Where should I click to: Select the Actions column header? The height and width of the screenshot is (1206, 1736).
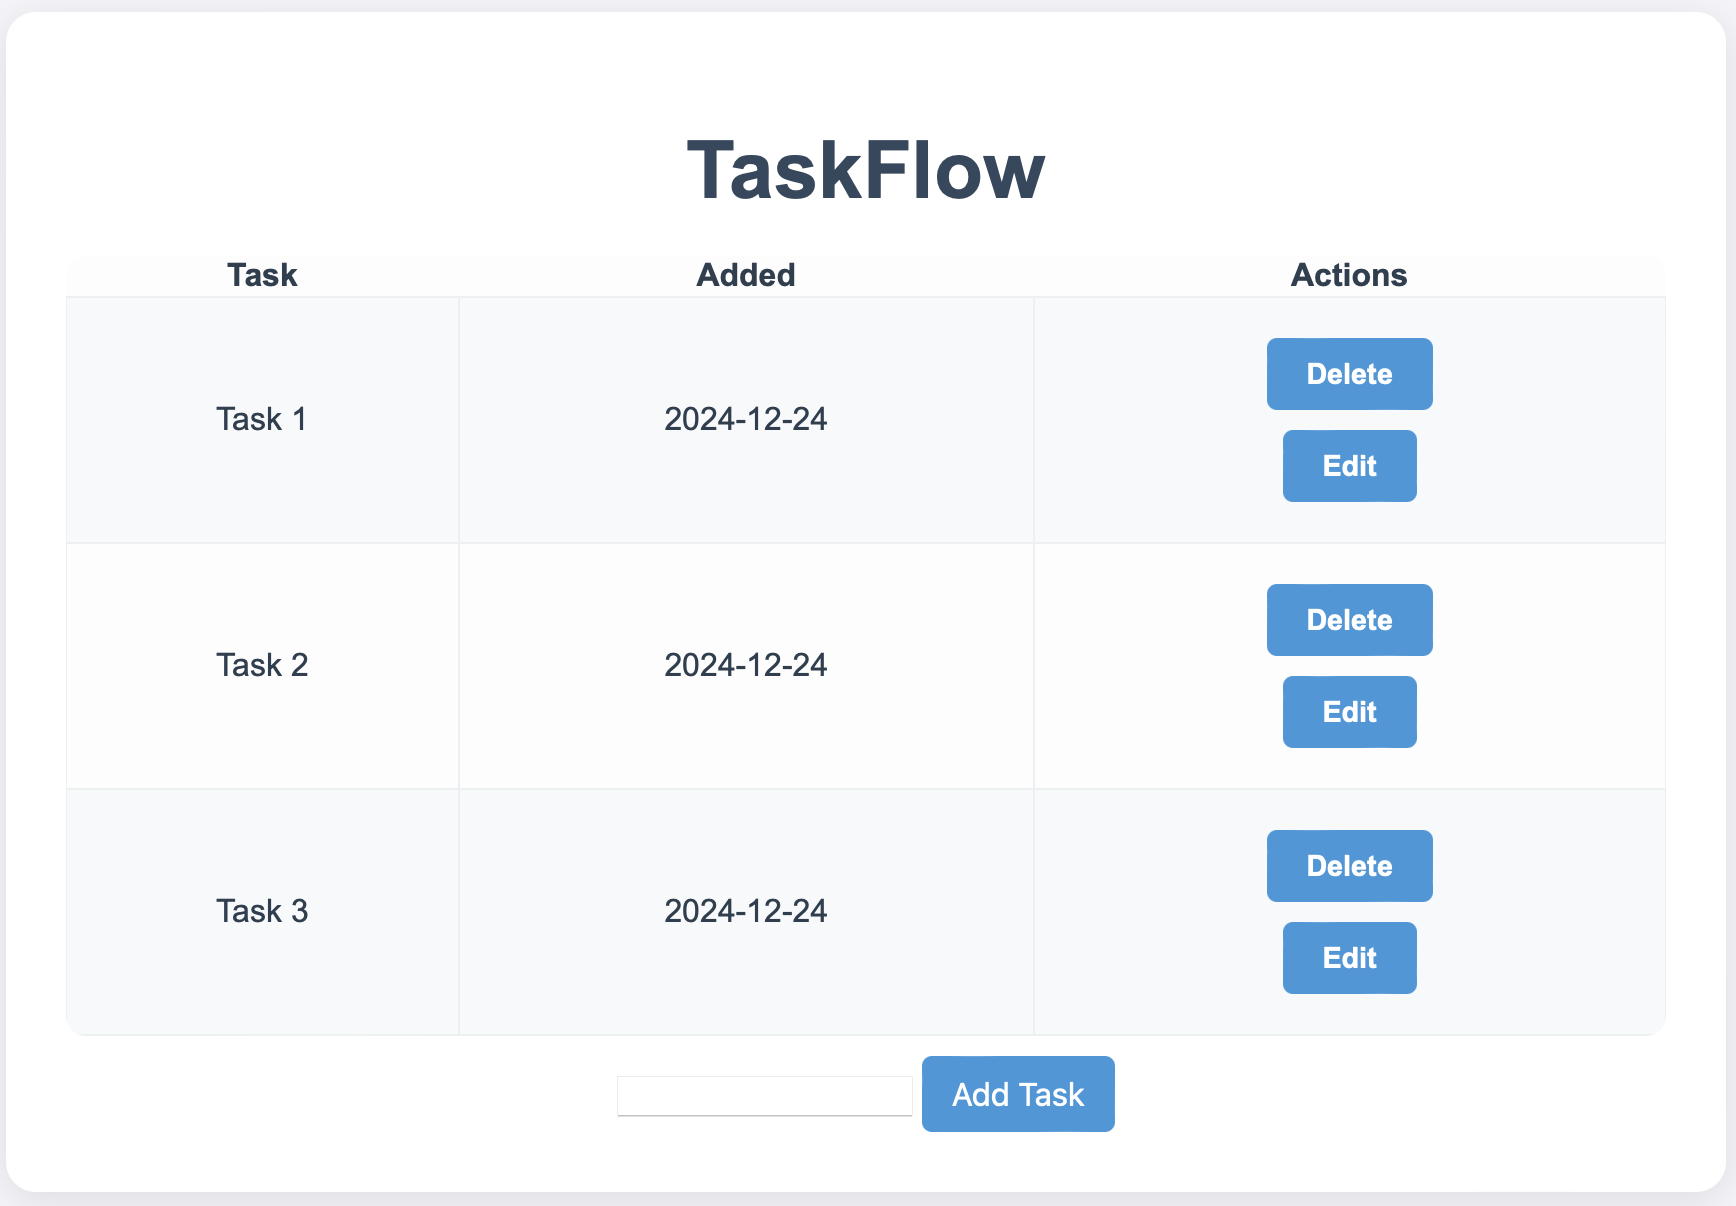tap(1348, 275)
